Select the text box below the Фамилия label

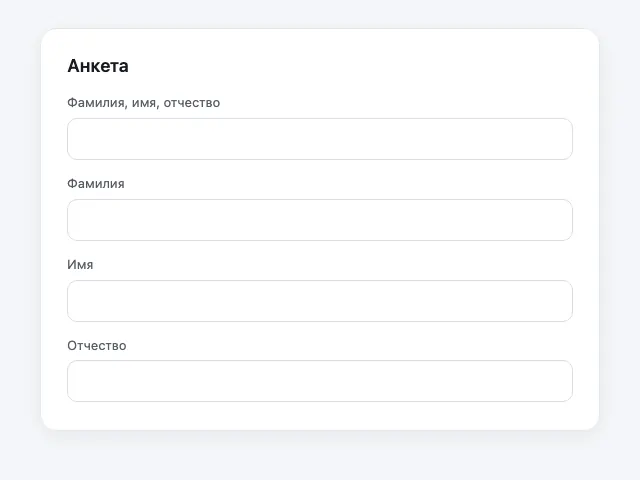(320, 220)
